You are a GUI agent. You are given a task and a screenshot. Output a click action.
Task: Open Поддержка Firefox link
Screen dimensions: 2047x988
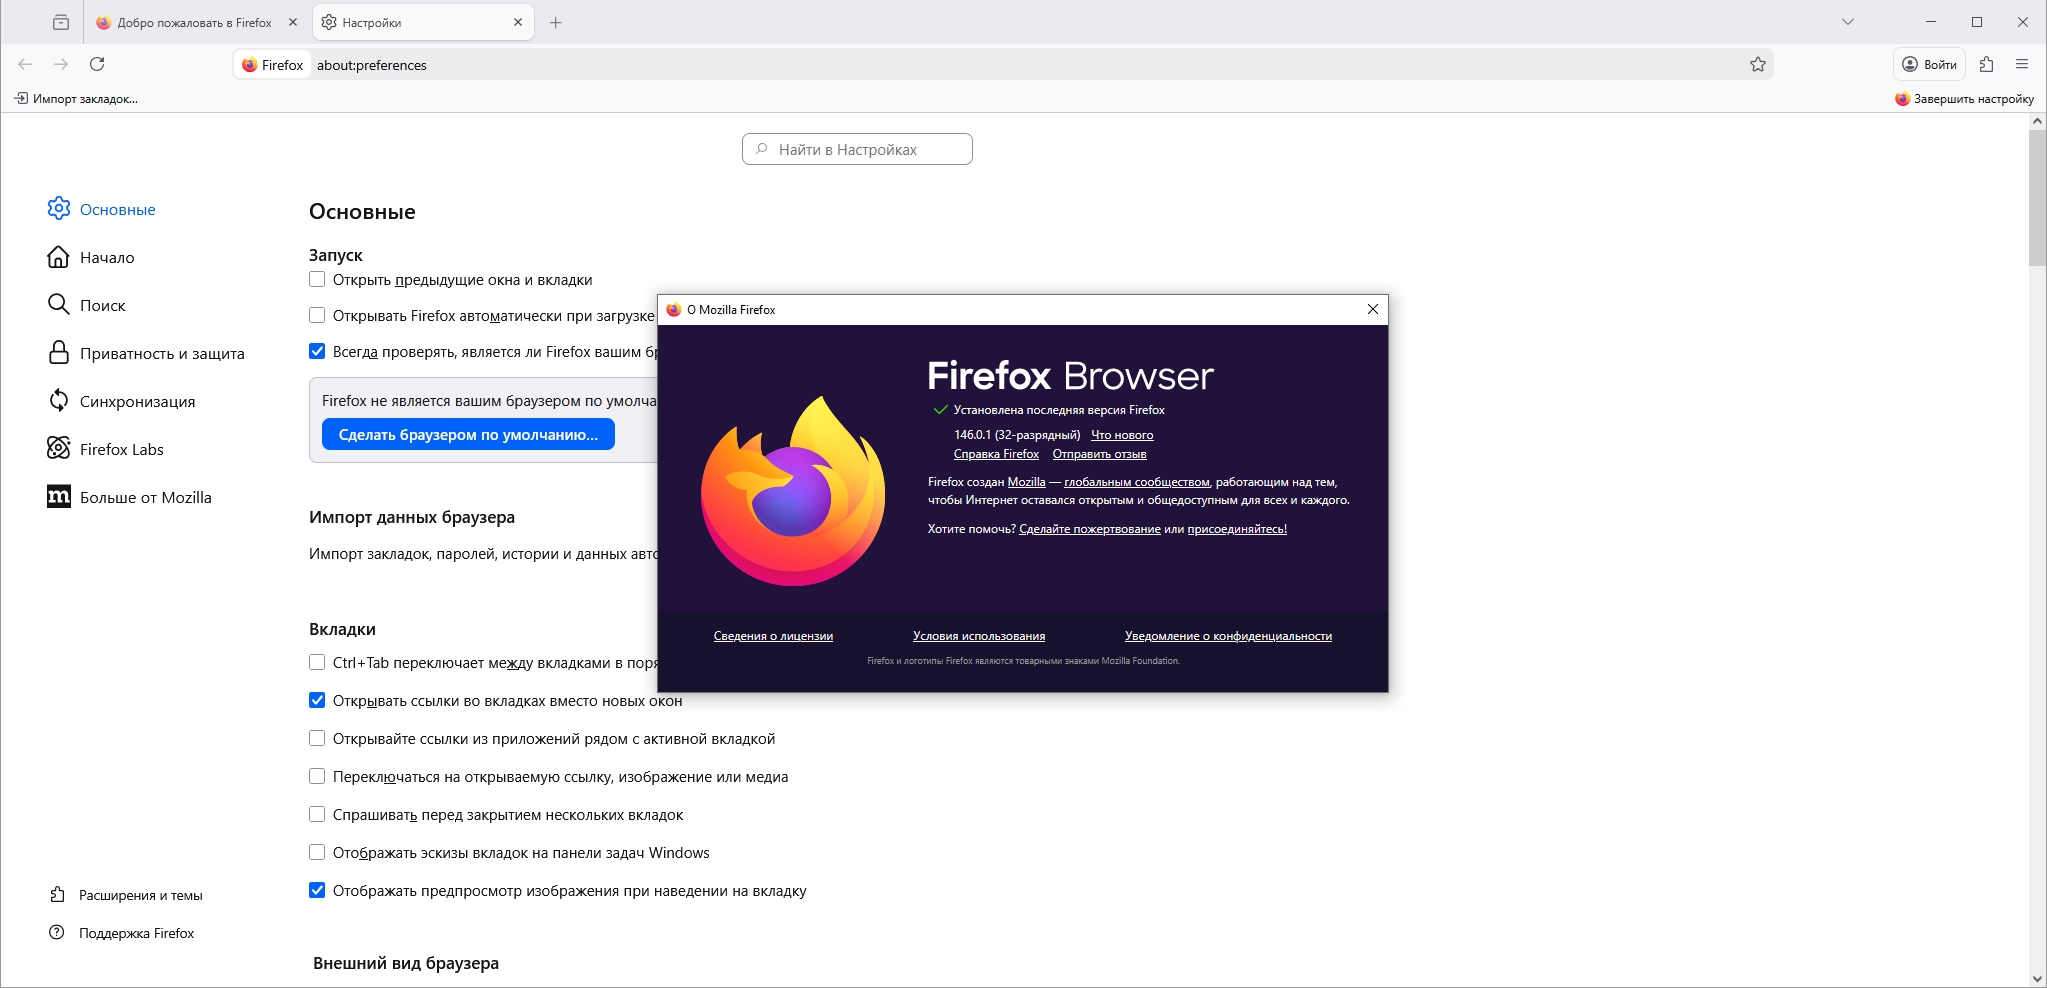coord(122,933)
